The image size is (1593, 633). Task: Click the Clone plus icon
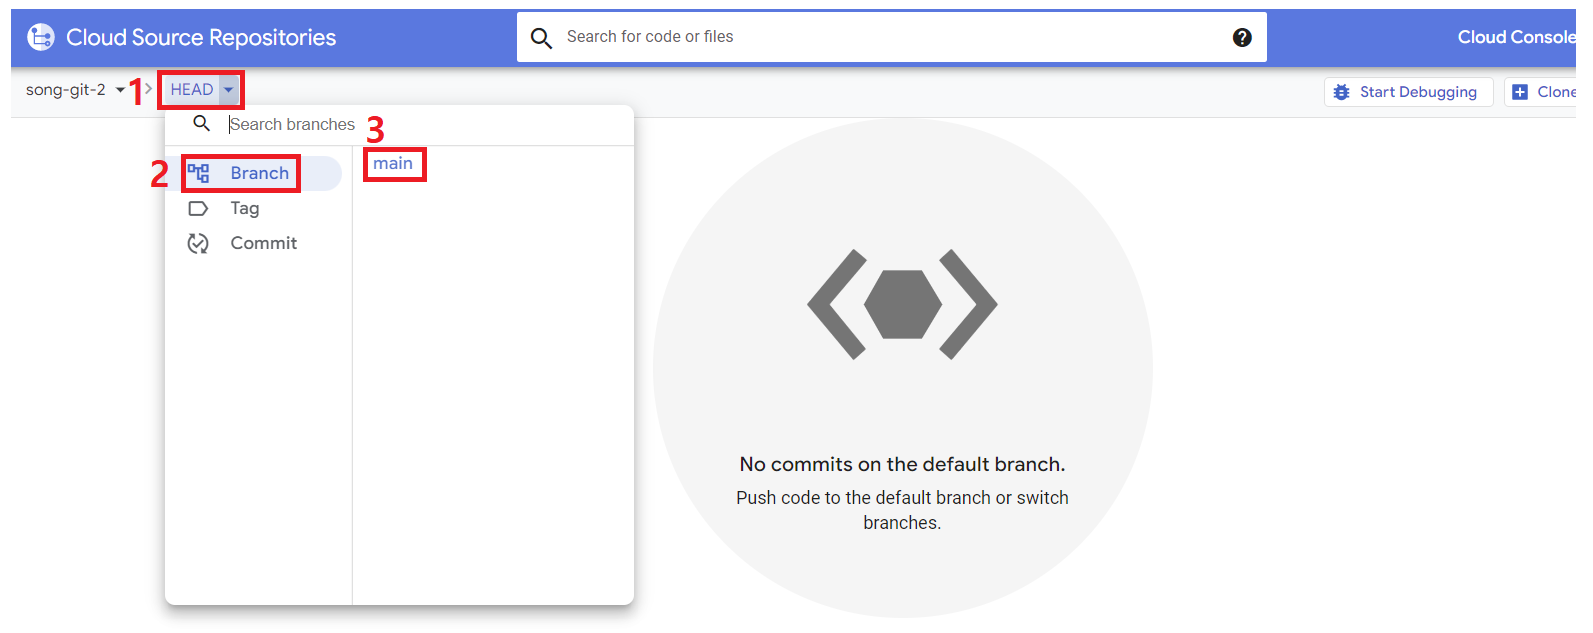tap(1520, 92)
